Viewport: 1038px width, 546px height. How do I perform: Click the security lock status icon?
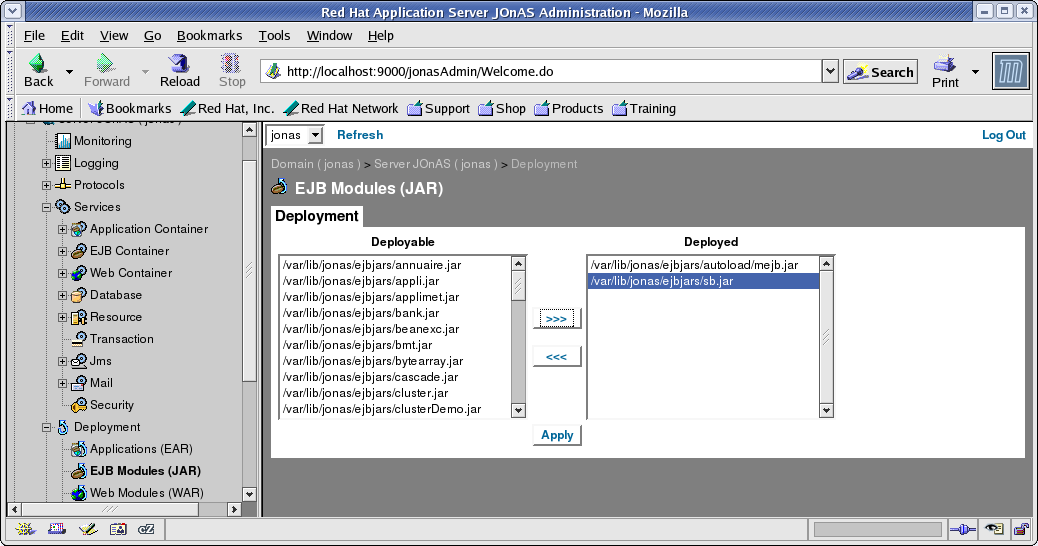pos(1021,529)
